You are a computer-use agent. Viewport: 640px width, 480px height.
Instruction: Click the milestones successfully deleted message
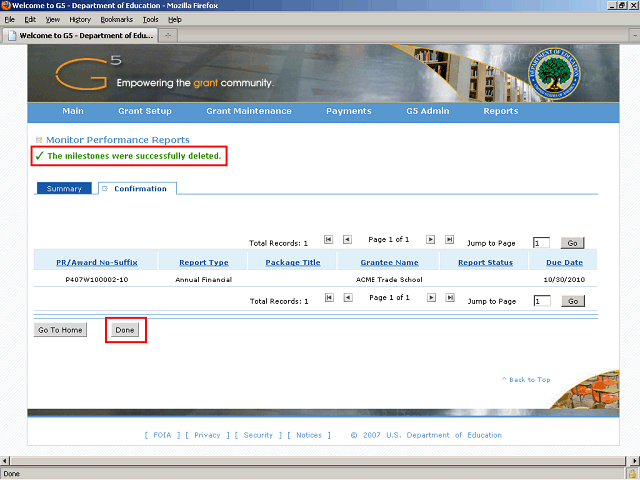pyautogui.click(x=134, y=156)
